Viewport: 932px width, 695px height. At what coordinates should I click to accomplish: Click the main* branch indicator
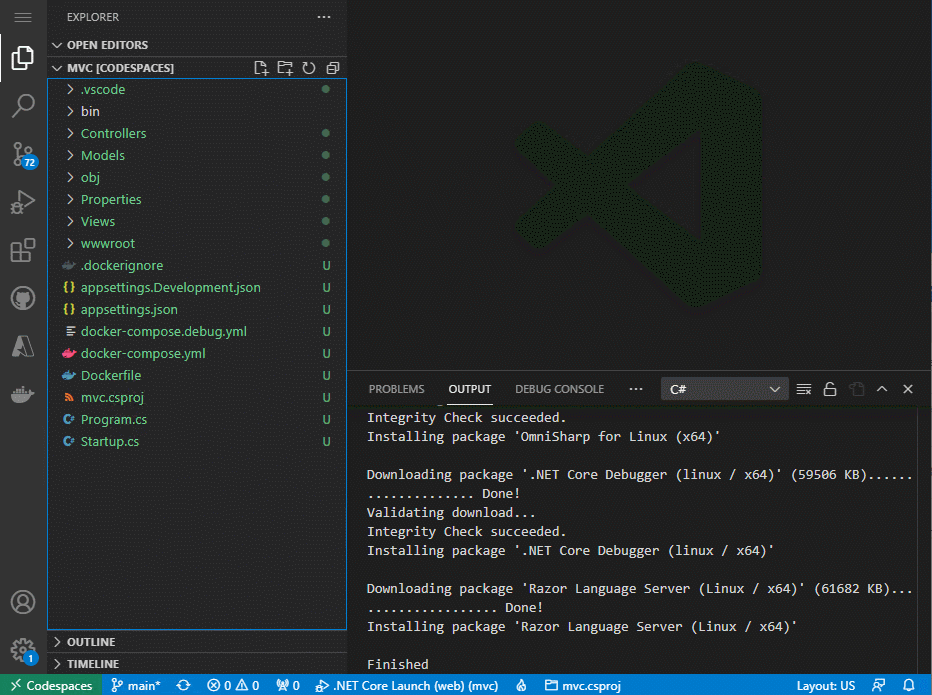[x=136, y=685]
